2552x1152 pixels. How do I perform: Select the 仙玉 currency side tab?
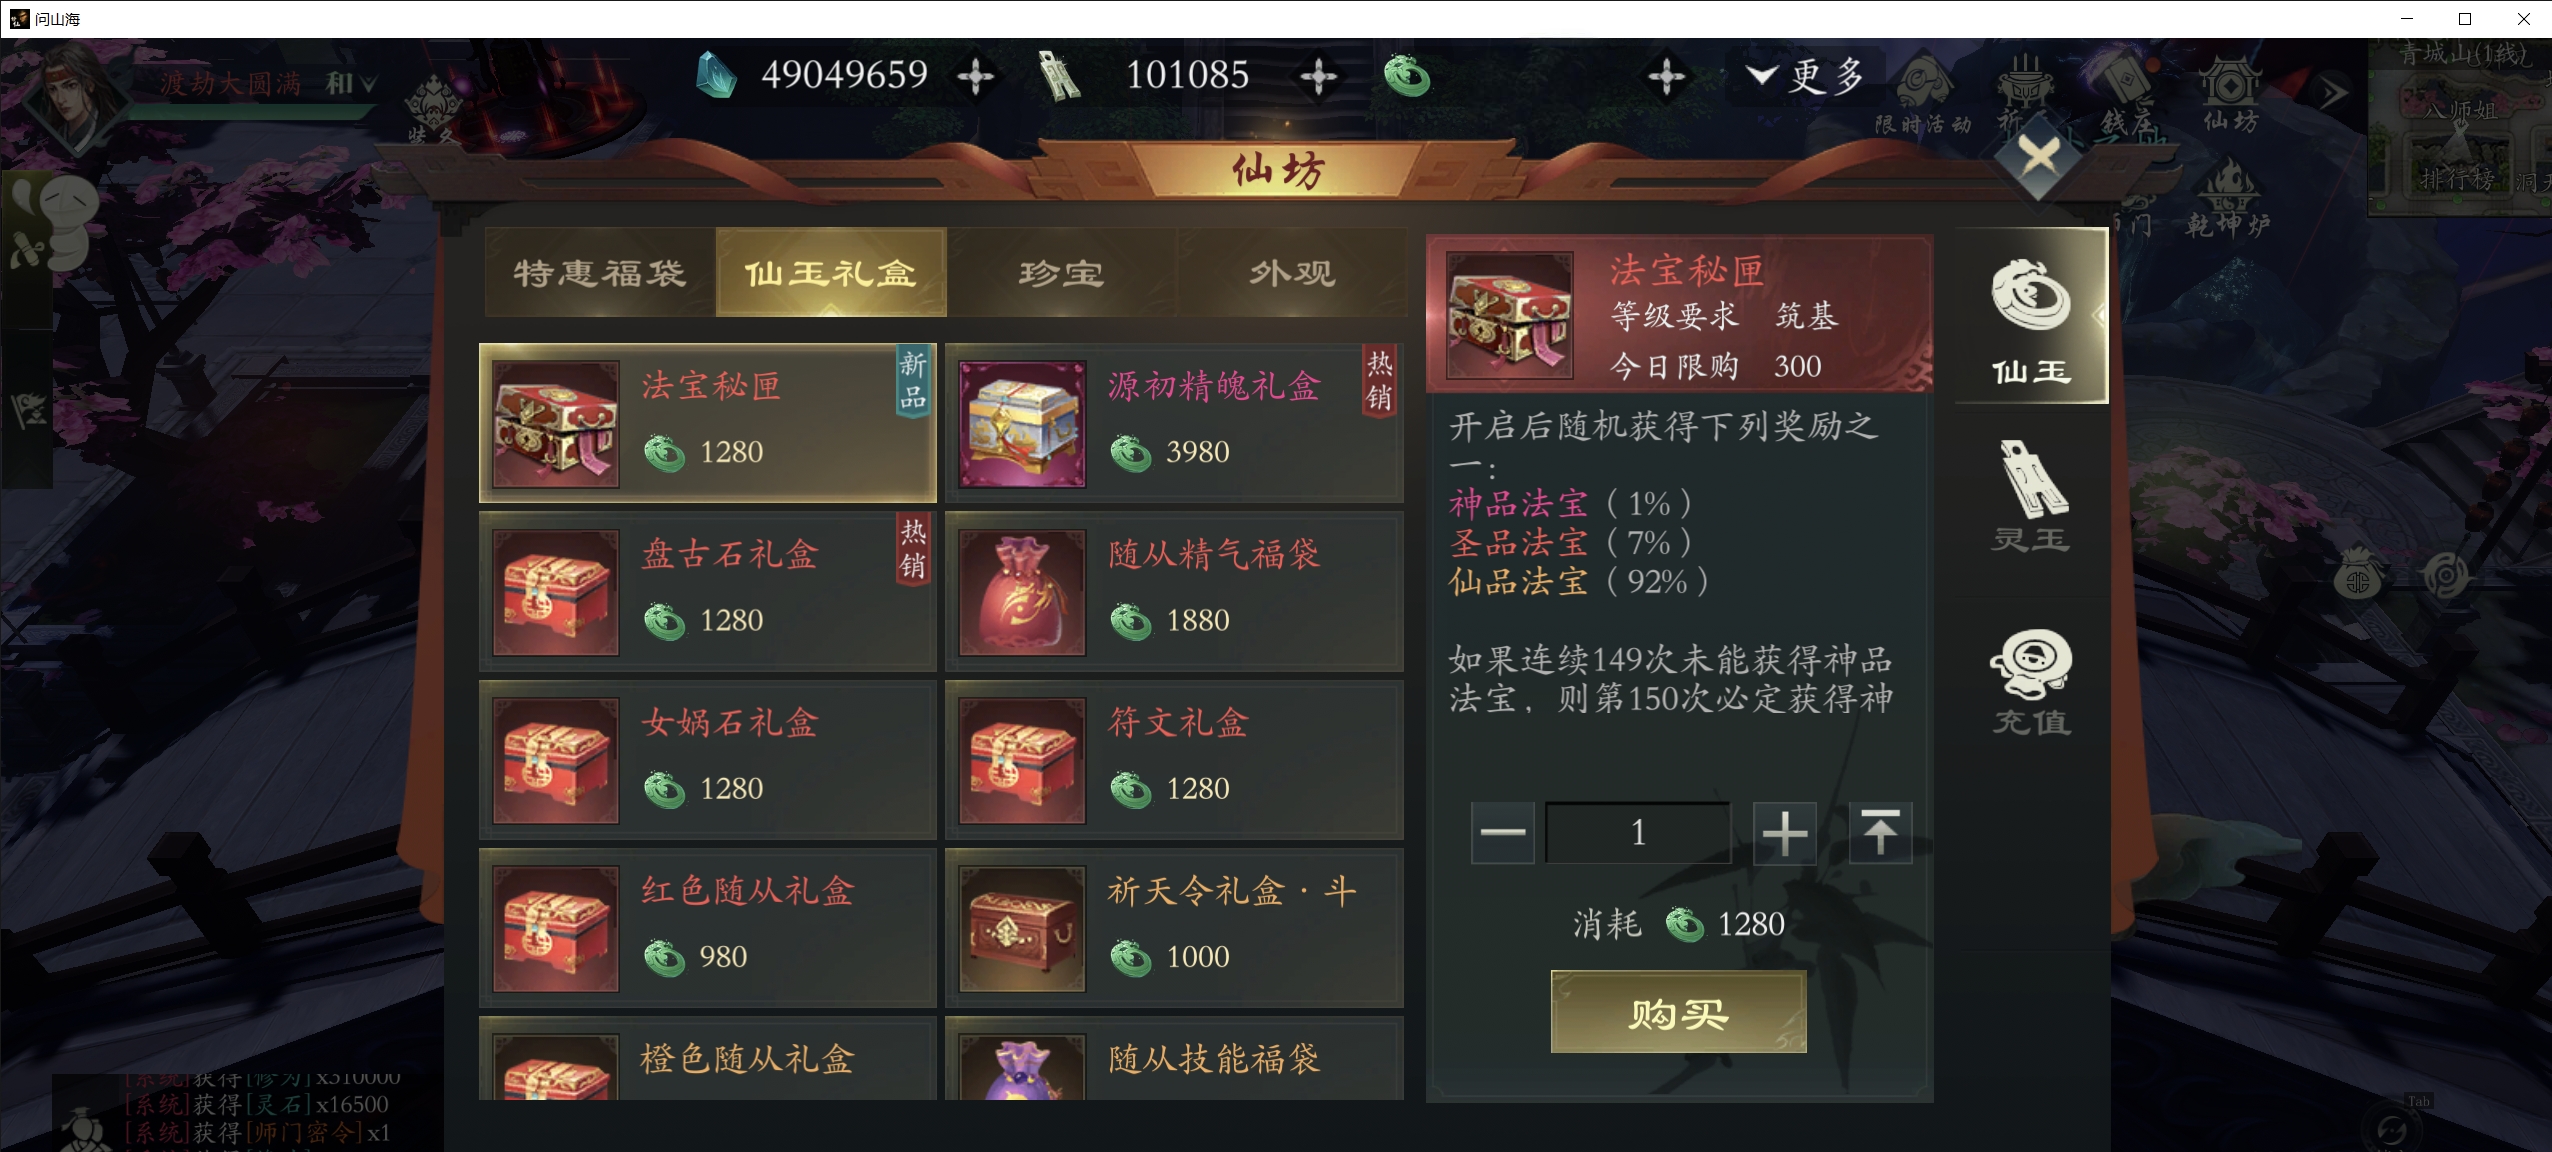tap(2032, 317)
